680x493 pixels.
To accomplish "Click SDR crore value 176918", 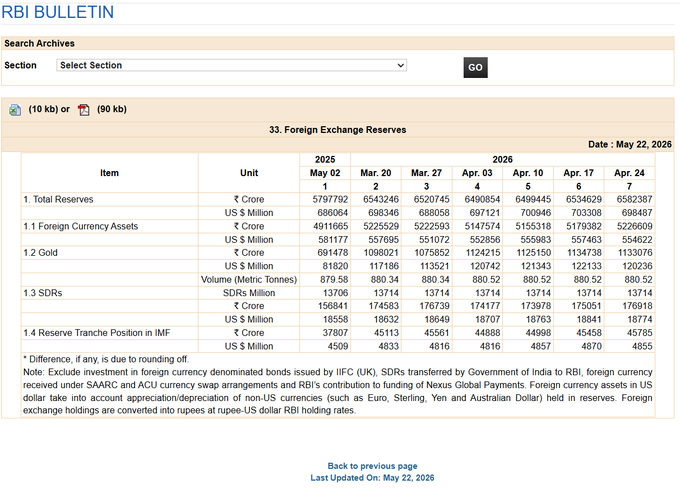I will (637, 306).
